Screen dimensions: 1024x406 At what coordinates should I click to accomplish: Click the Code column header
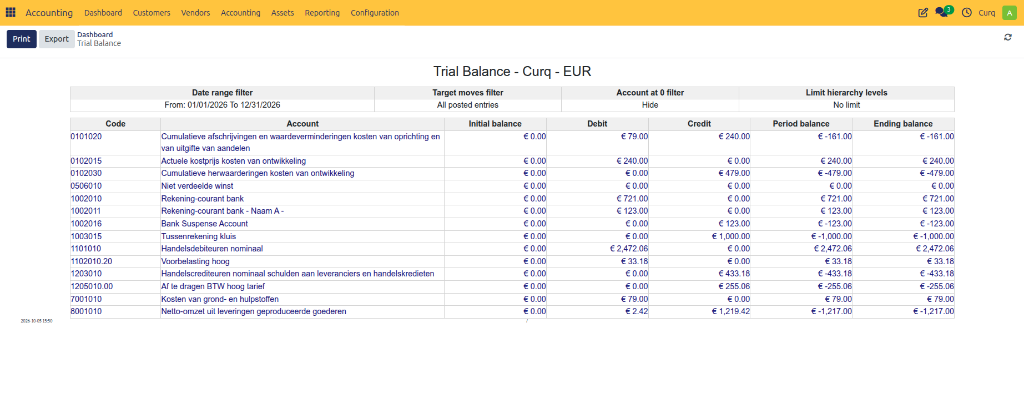pyautogui.click(x=115, y=123)
